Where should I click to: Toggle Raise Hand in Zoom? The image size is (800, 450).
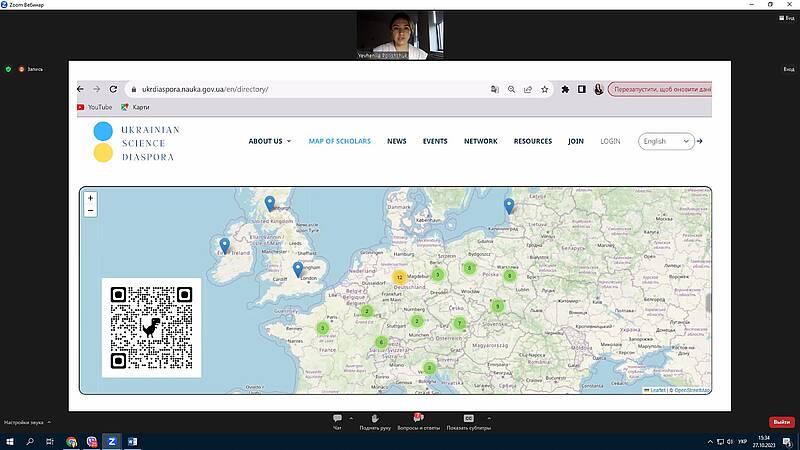point(375,421)
